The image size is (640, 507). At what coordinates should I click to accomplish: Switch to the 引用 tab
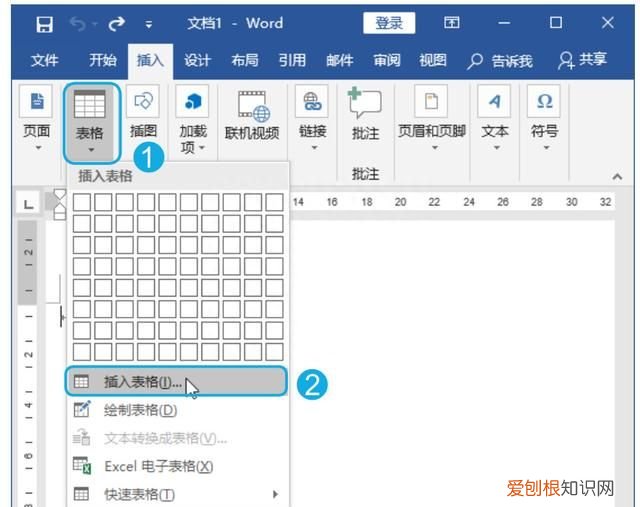tap(292, 61)
